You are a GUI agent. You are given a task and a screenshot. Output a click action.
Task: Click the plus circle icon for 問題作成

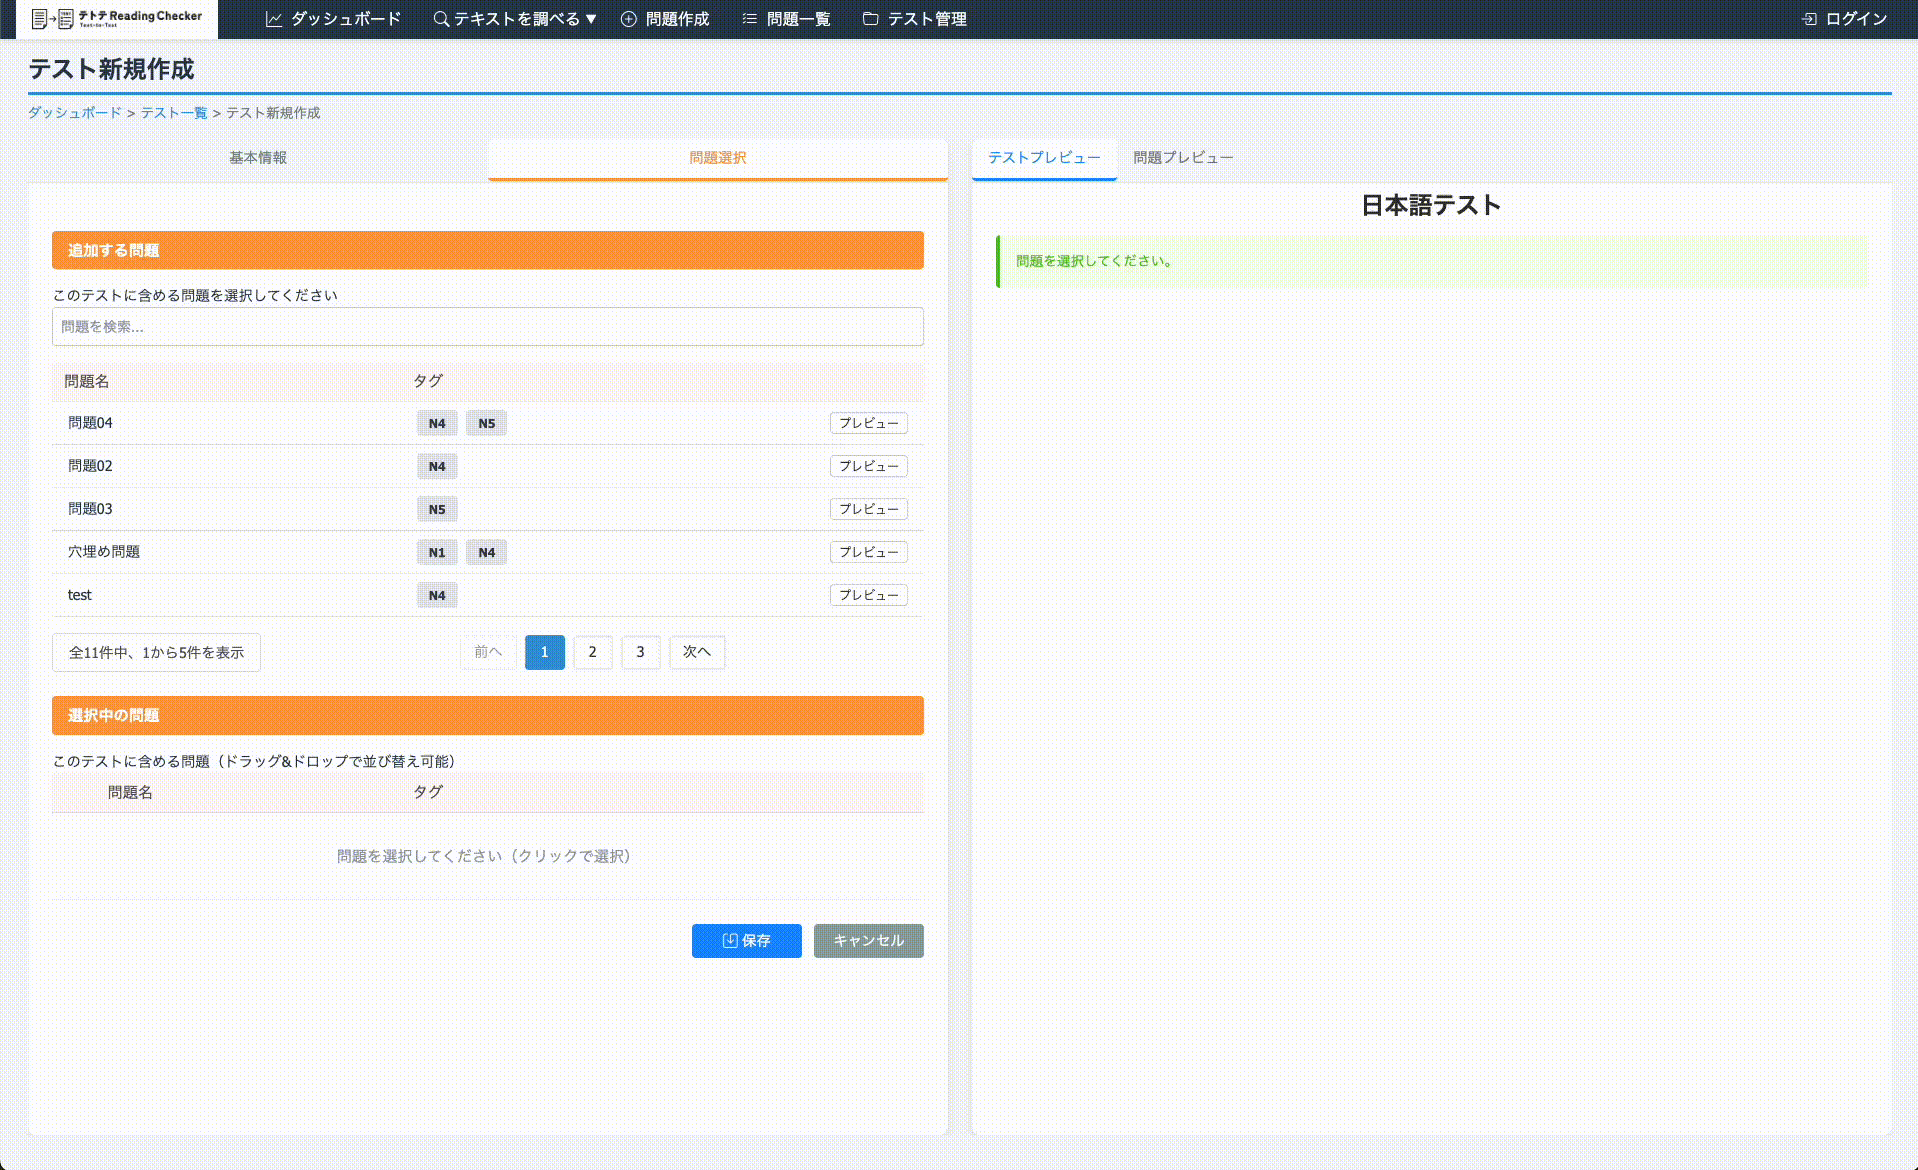click(628, 18)
